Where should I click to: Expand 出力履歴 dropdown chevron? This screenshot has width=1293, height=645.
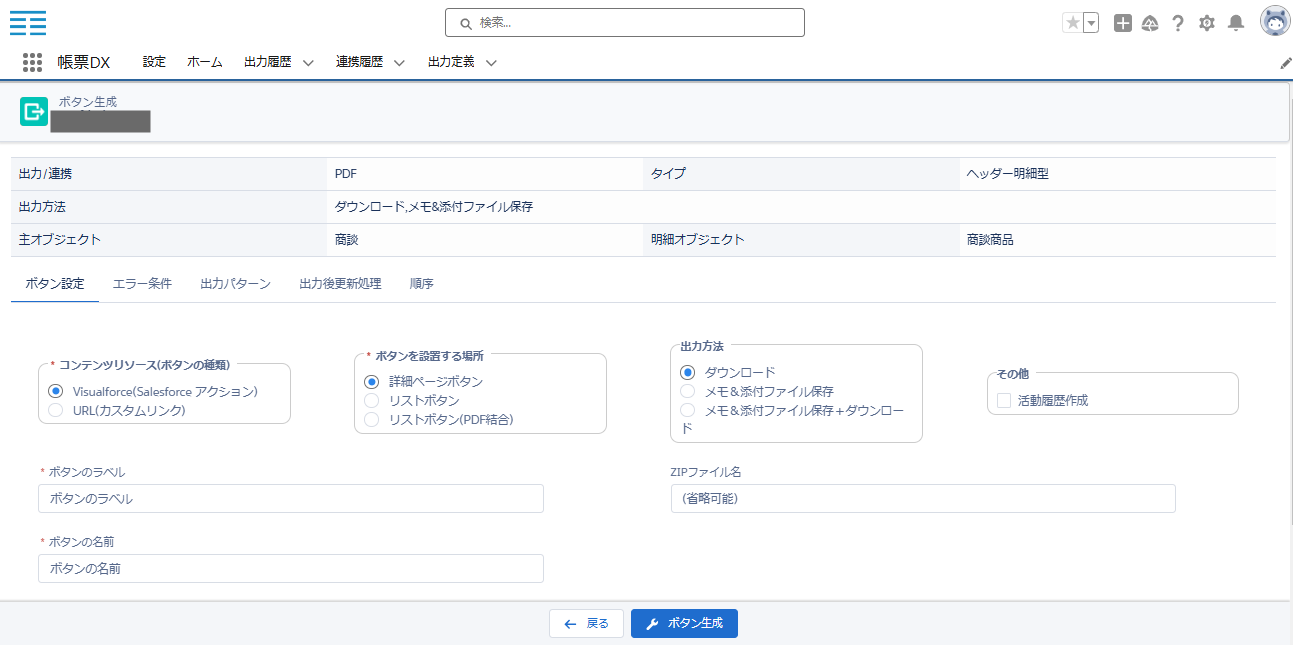click(308, 63)
